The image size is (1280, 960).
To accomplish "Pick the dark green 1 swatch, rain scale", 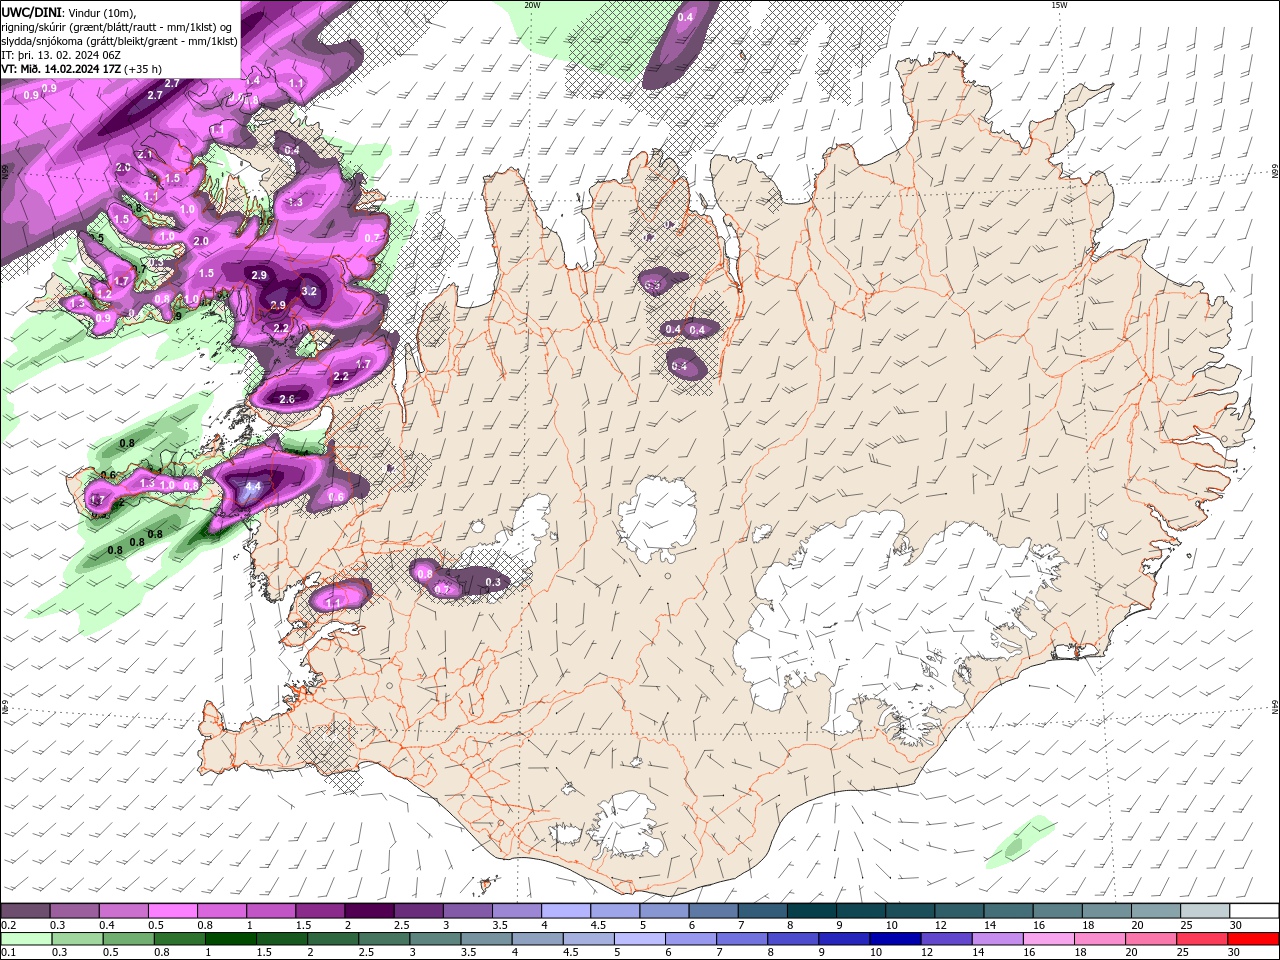I will click(x=231, y=939).
